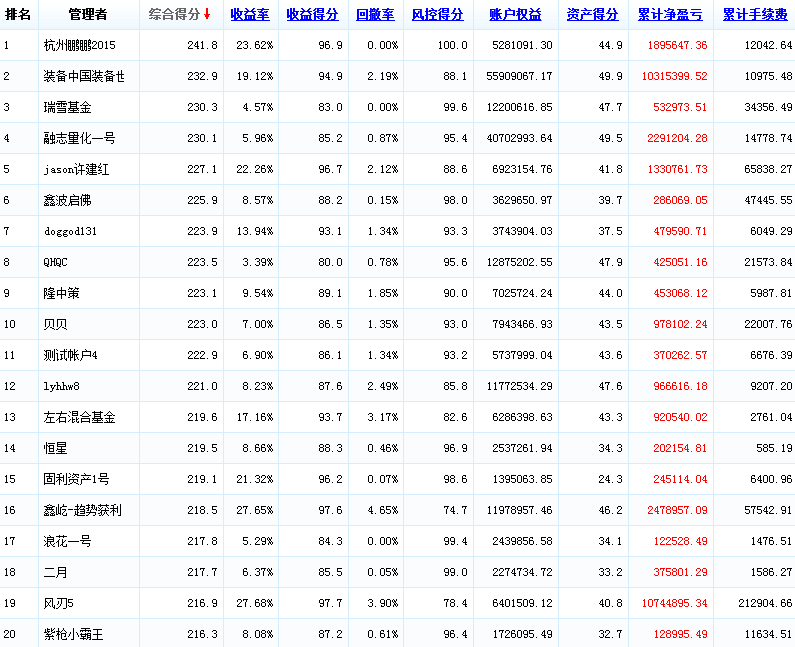Click asset score 49.9

tap(610, 76)
